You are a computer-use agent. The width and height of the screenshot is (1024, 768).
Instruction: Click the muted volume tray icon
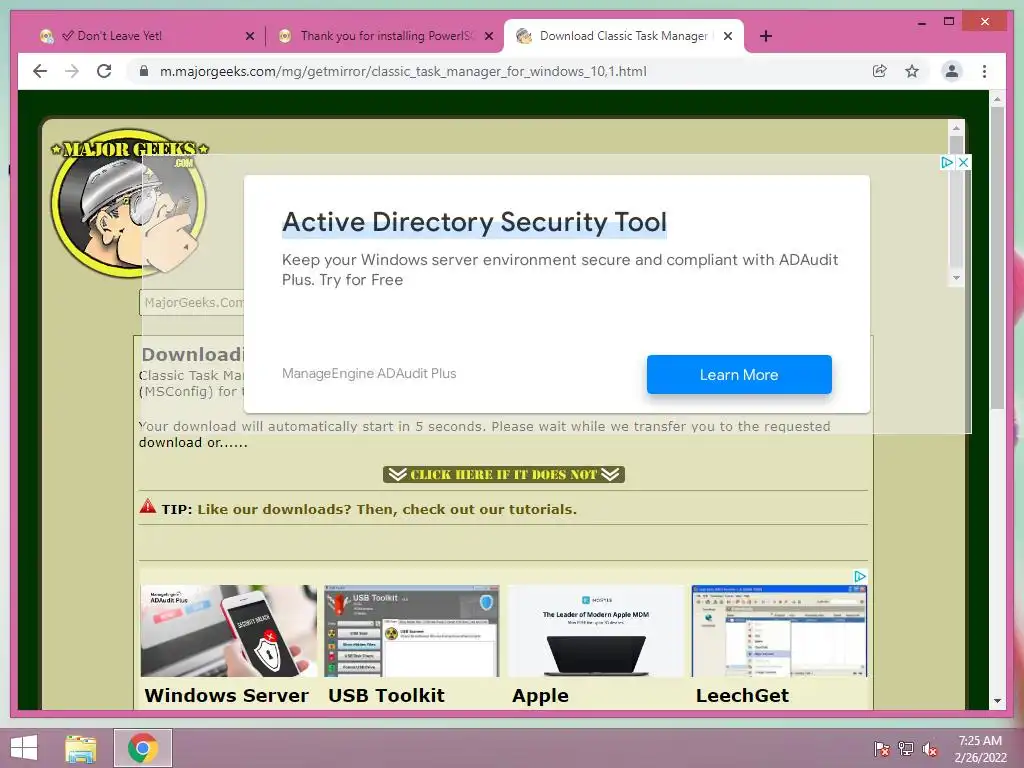click(x=930, y=749)
